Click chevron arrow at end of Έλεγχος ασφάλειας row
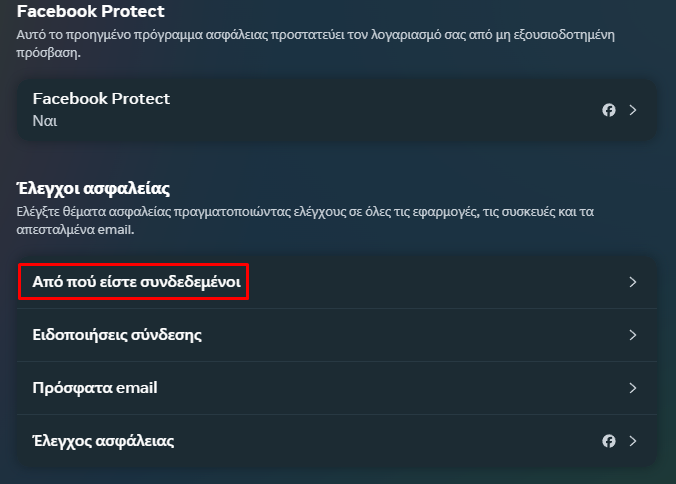Viewport: 676px width, 484px height. click(632, 441)
